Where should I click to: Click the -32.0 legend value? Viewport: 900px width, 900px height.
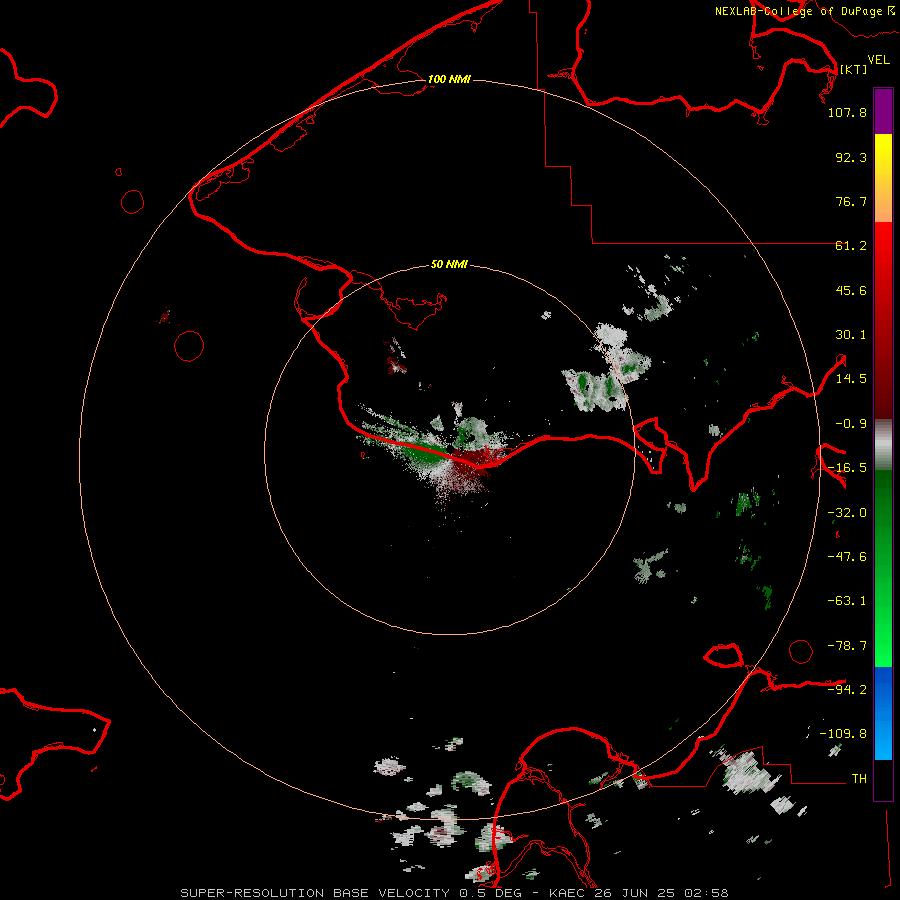(847, 513)
